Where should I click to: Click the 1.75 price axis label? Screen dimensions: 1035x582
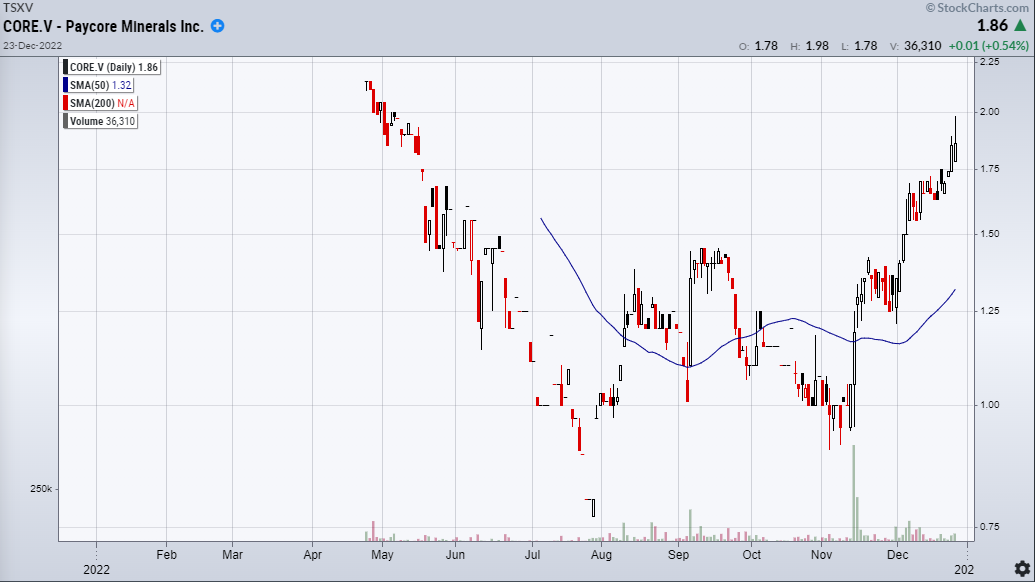[x=989, y=169]
